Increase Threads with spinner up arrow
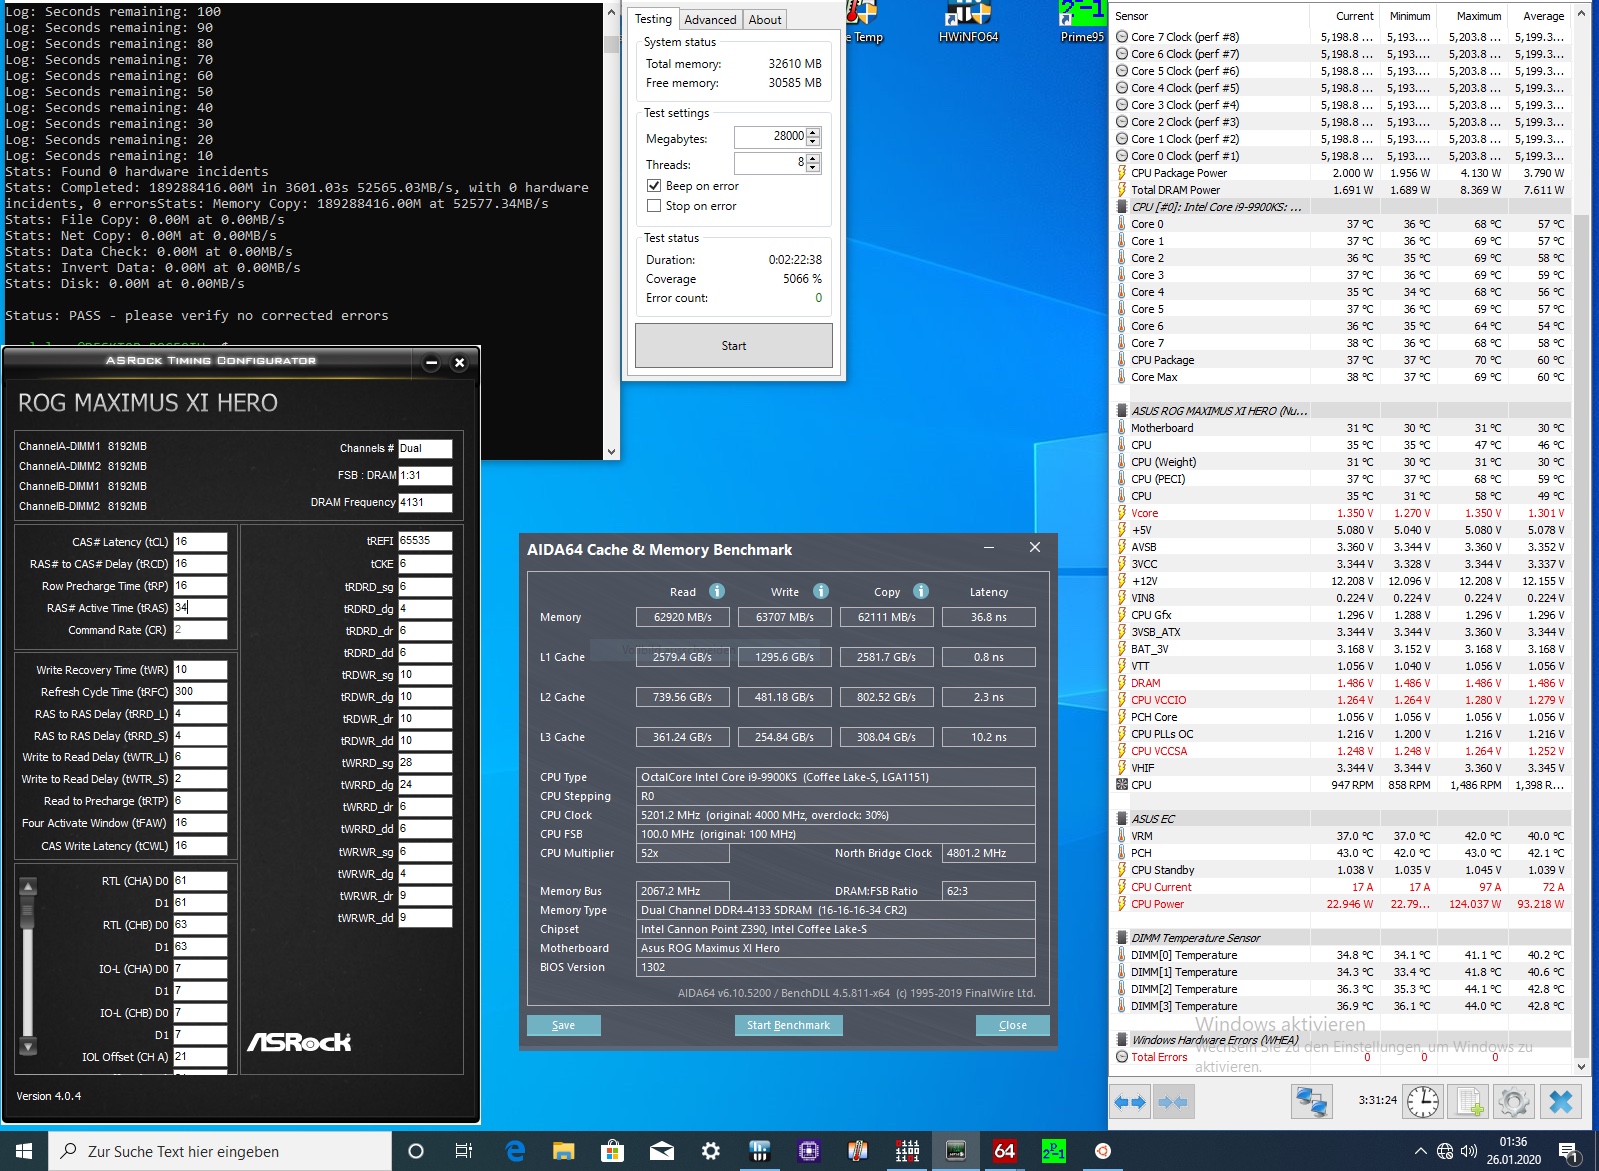 pos(813,158)
